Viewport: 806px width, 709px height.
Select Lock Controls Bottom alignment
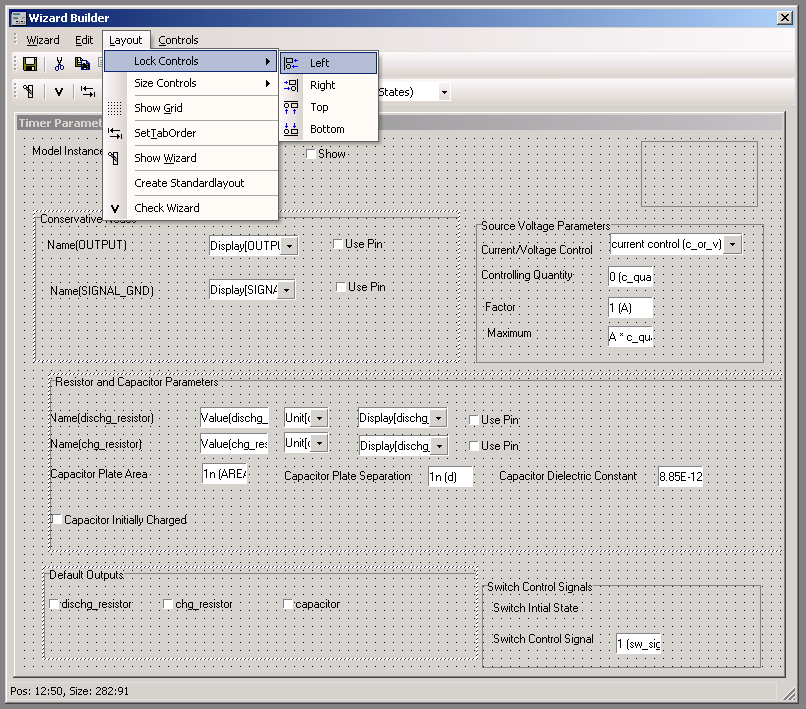click(328, 129)
